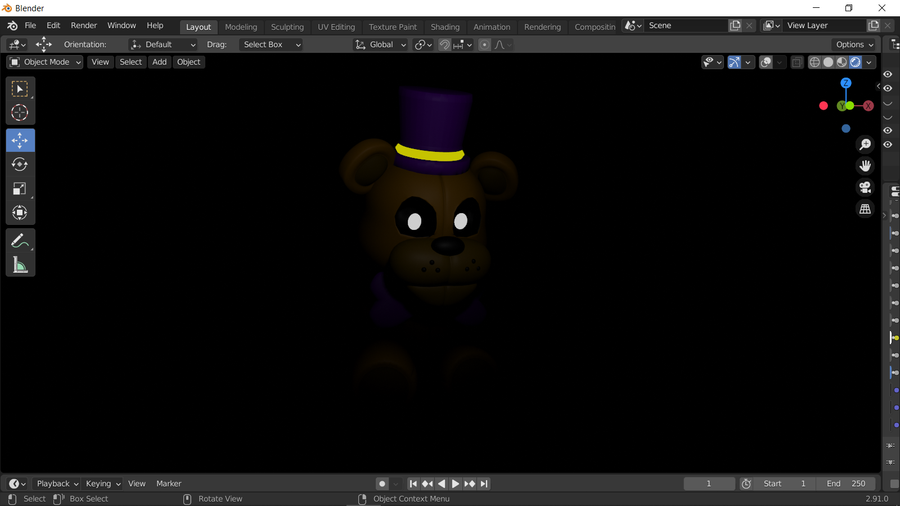Click the green Y axis gizmo handle
This screenshot has width=900, height=506.
841,106
